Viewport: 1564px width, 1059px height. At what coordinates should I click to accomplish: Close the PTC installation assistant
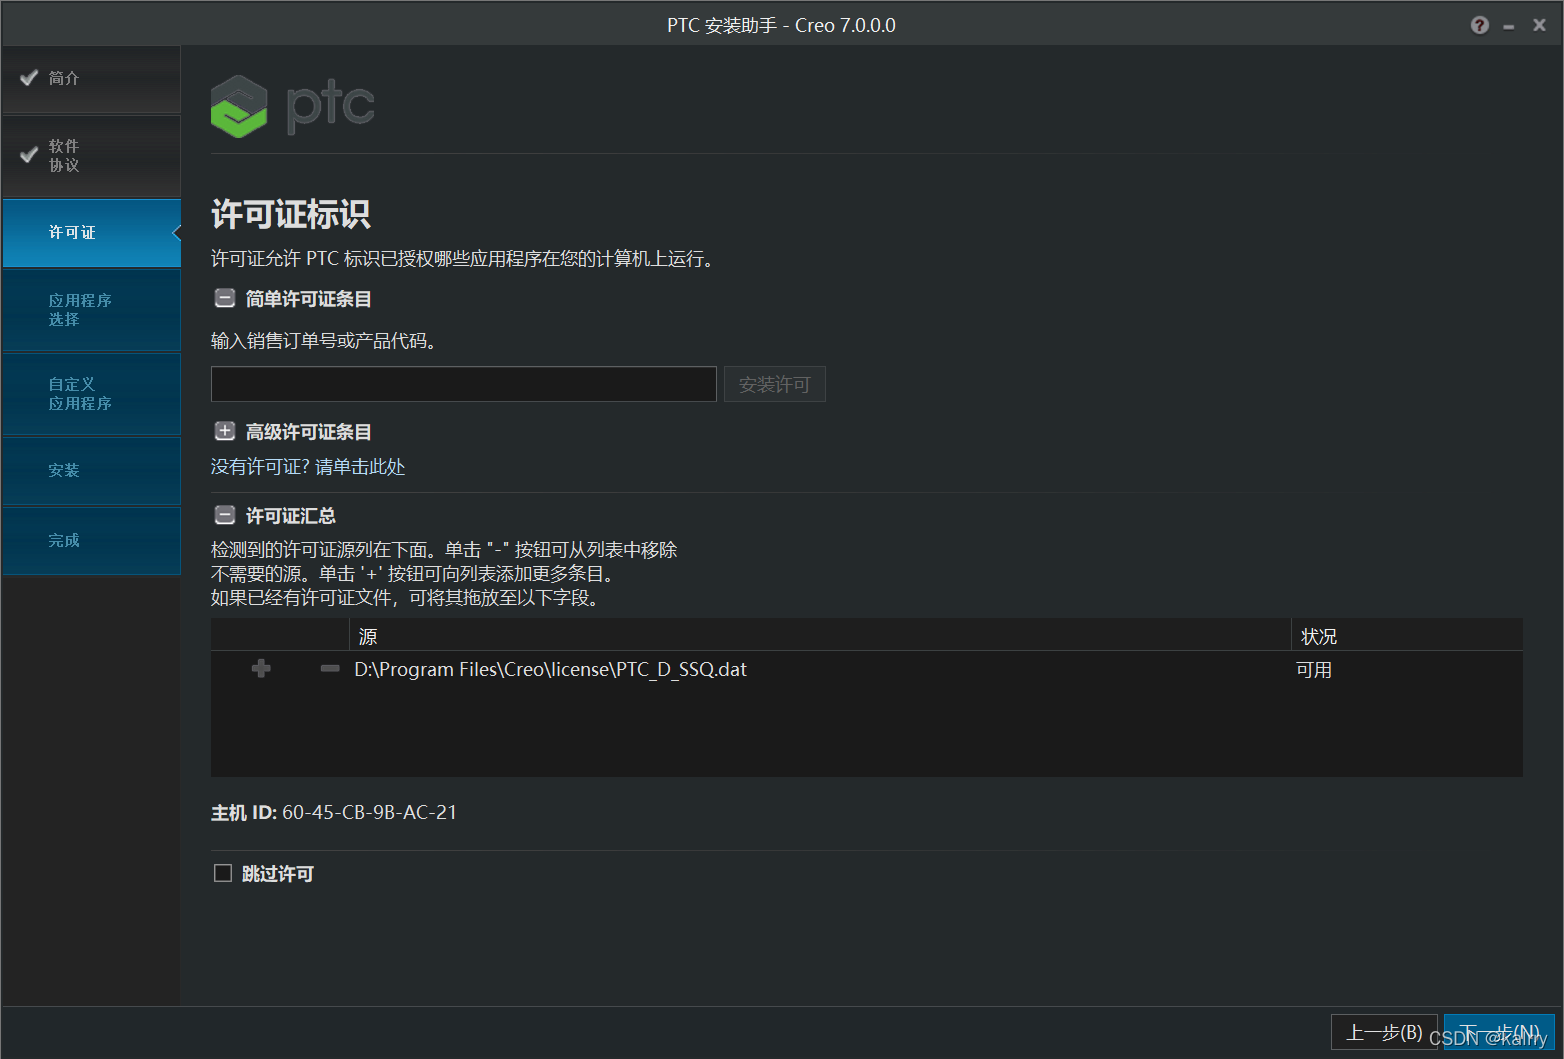pyautogui.click(x=1539, y=25)
